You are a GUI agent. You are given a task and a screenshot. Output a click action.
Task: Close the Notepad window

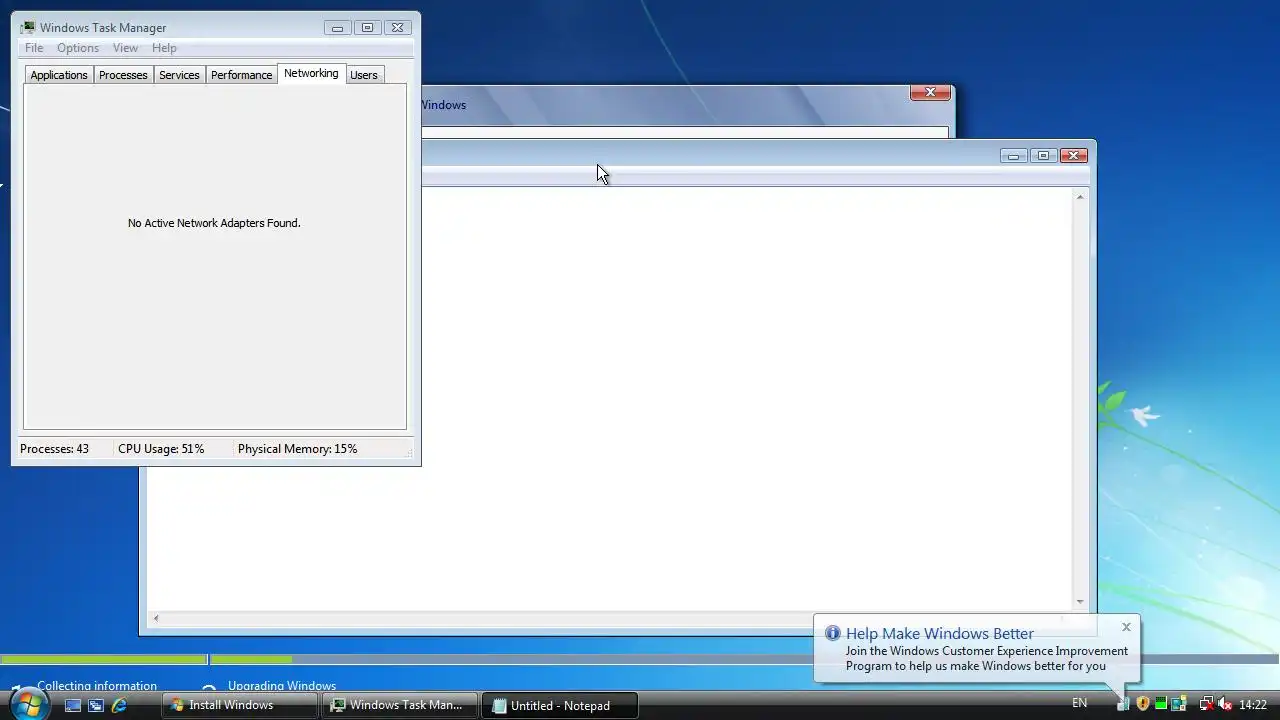coord(1073,156)
